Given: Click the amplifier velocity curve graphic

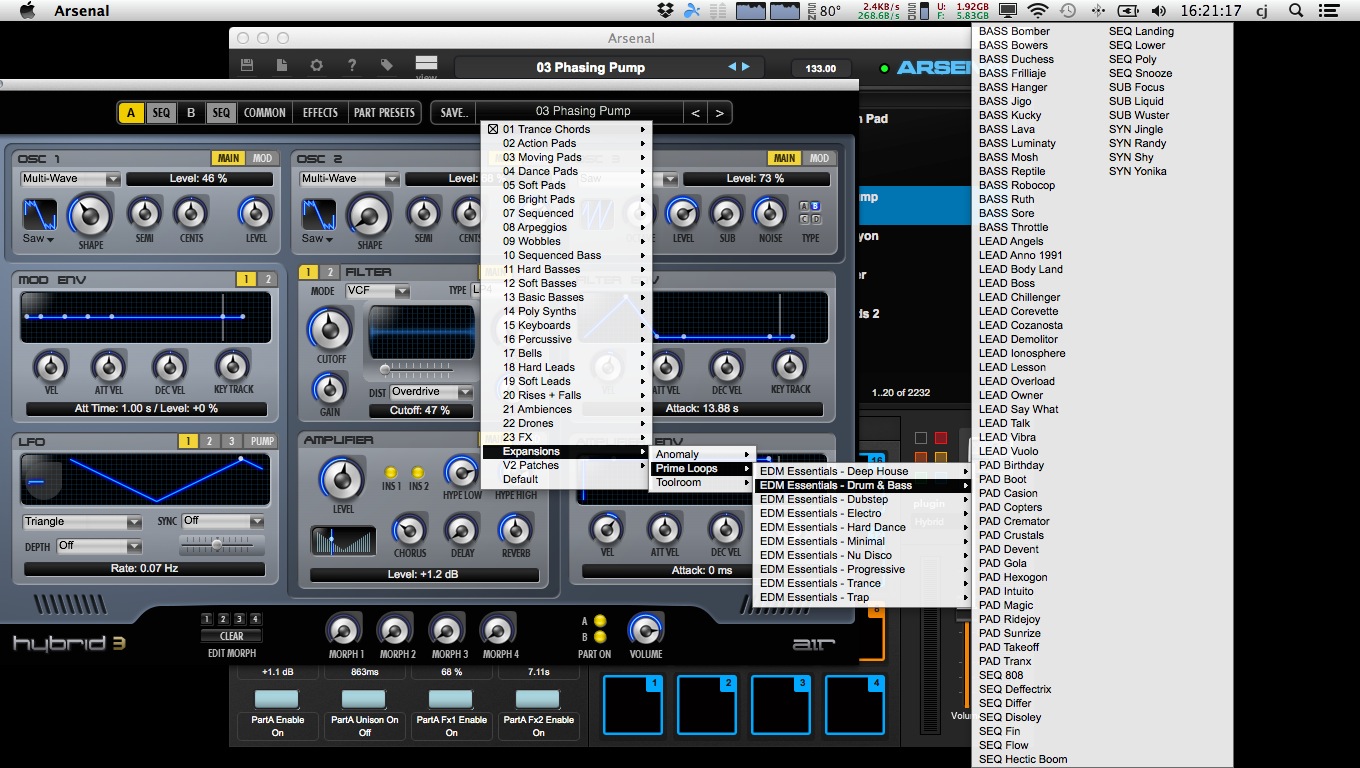Looking at the screenshot, I should point(343,541).
